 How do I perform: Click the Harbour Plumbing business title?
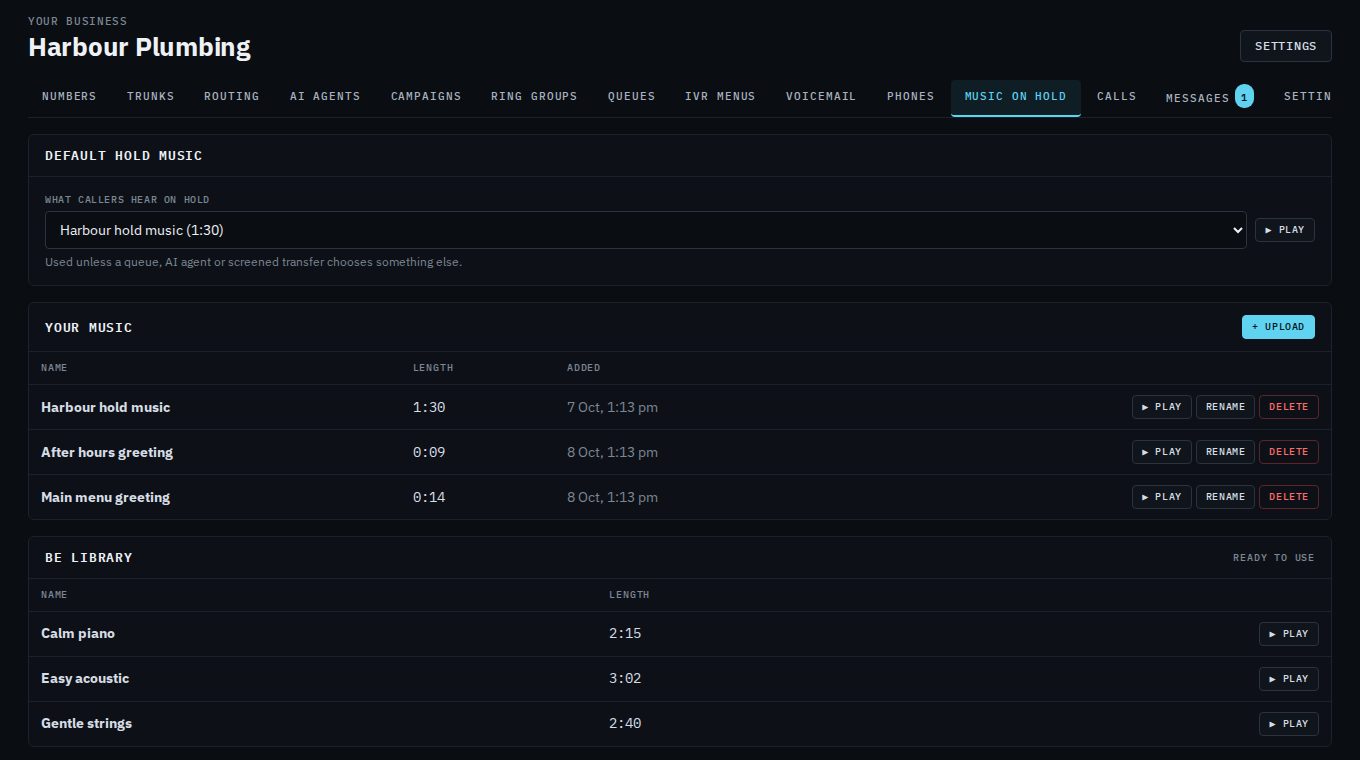pyautogui.click(x=139, y=47)
